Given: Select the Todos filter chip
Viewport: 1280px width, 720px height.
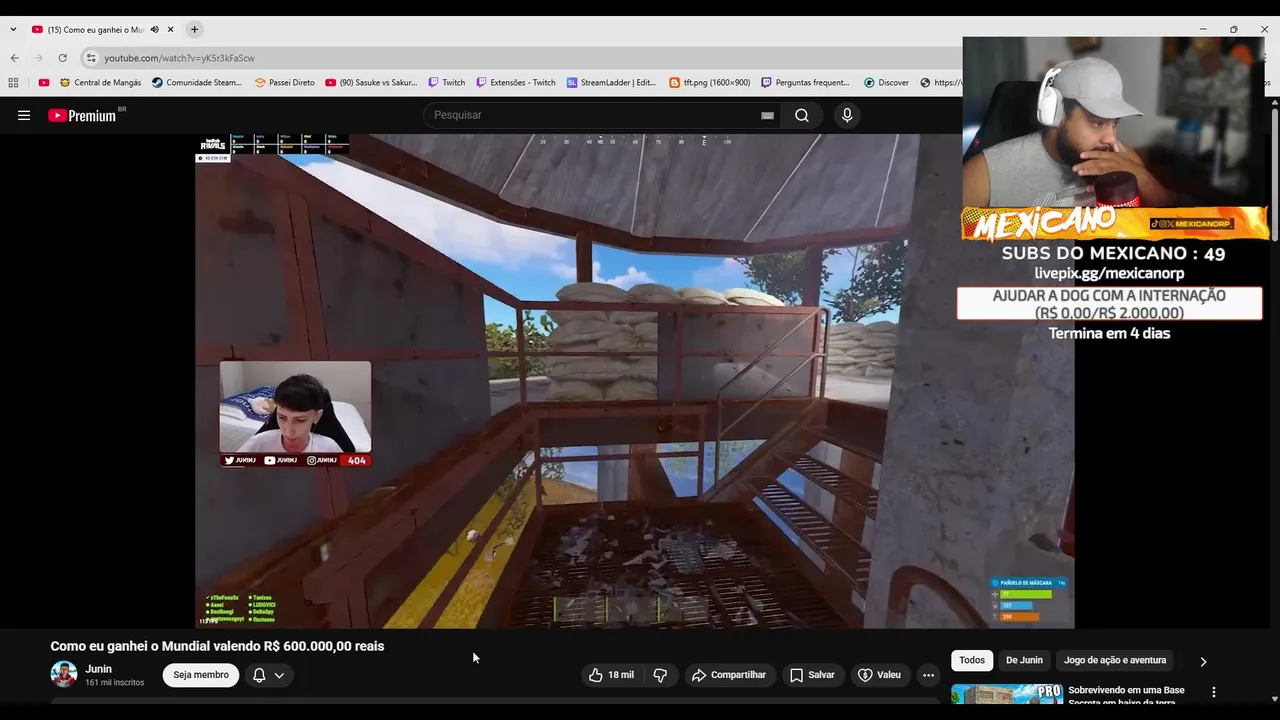Looking at the screenshot, I should 972,660.
